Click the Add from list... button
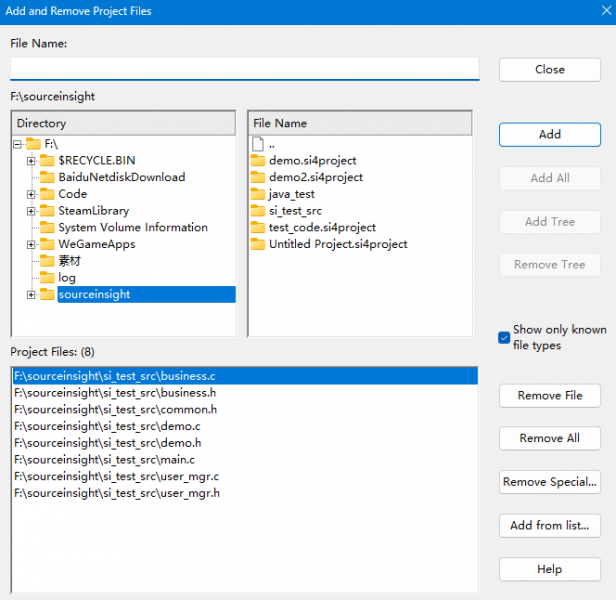The width and height of the screenshot is (616, 600). [550, 525]
